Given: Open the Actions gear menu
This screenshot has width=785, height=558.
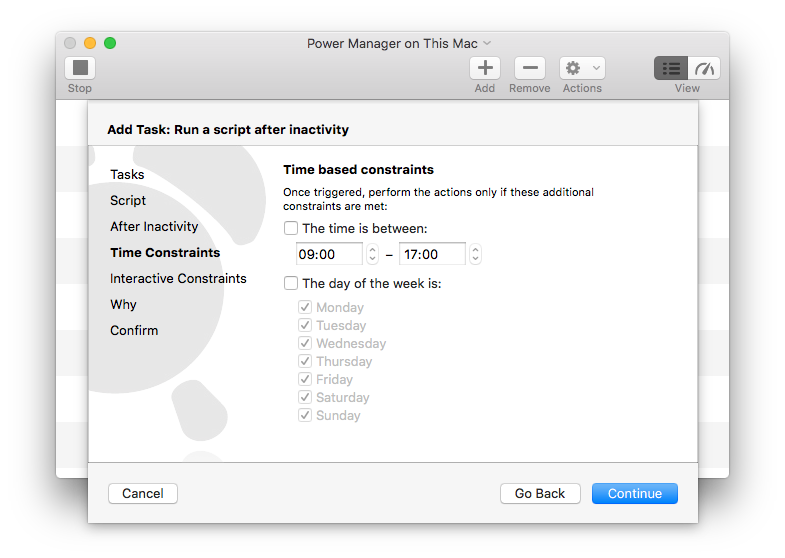Looking at the screenshot, I should [582, 68].
